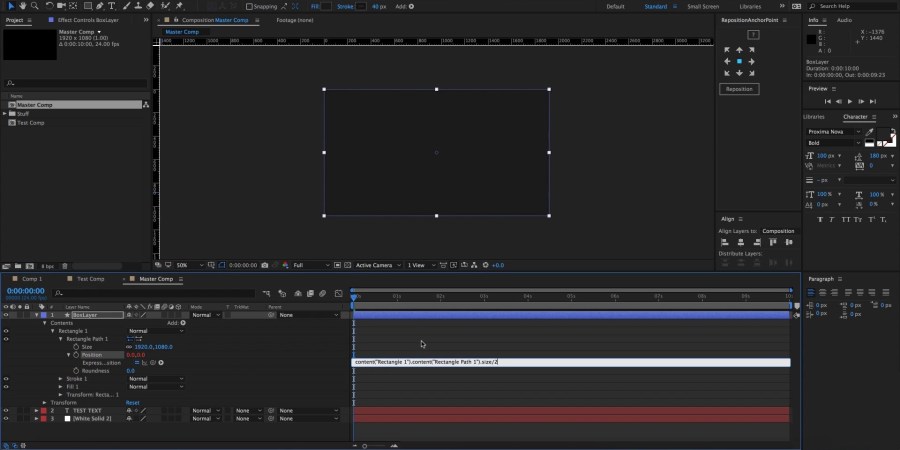Toggle visibility of Stroke 1

(x=6, y=379)
